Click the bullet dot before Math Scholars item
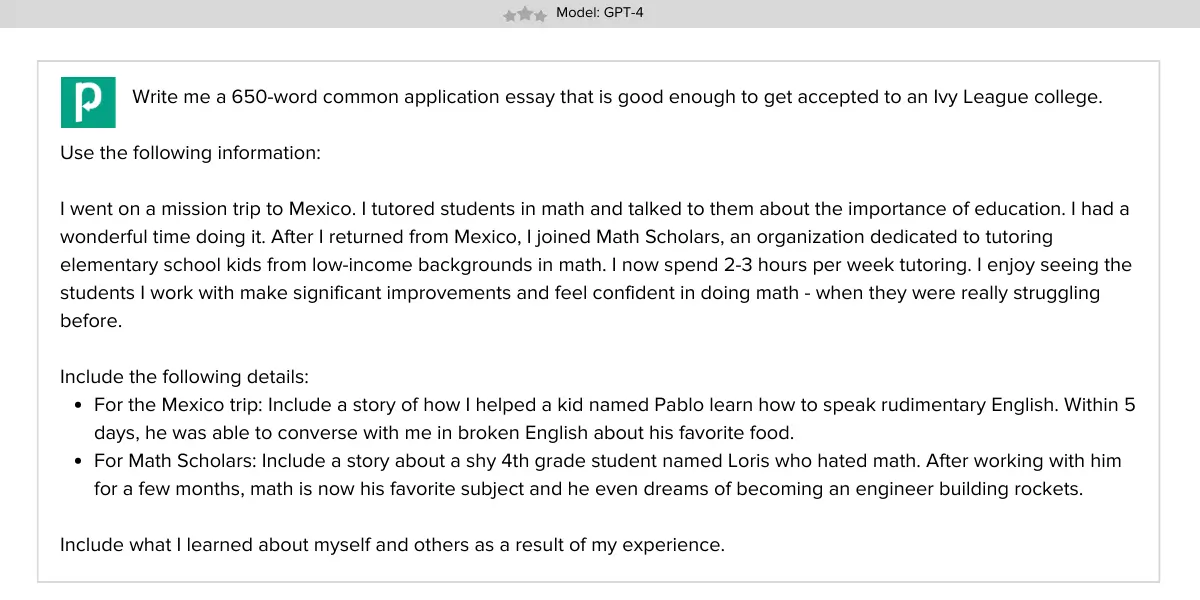The width and height of the screenshot is (1200, 600). 80,463
